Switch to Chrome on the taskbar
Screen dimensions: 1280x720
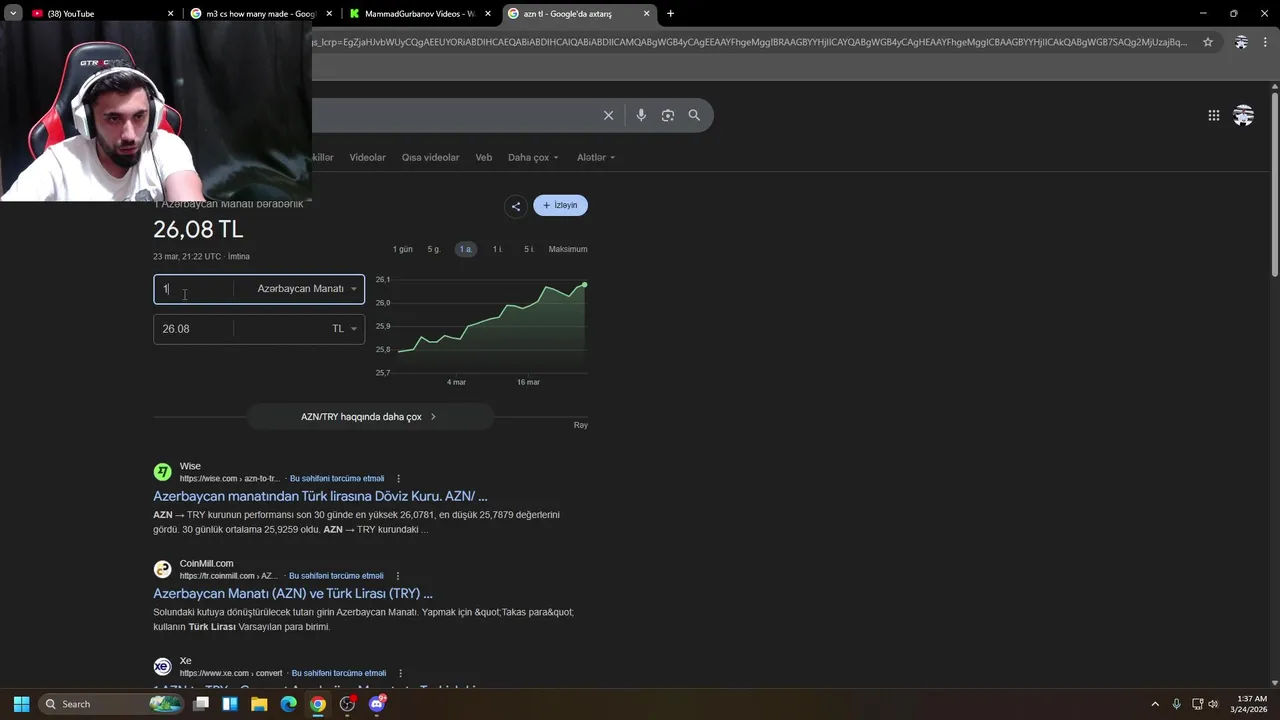click(317, 704)
